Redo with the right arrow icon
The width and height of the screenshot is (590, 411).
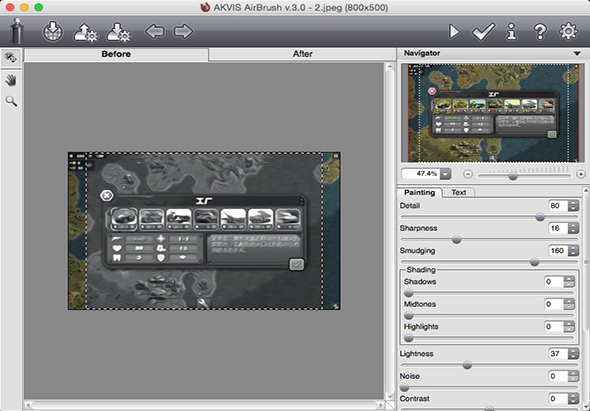(183, 31)
